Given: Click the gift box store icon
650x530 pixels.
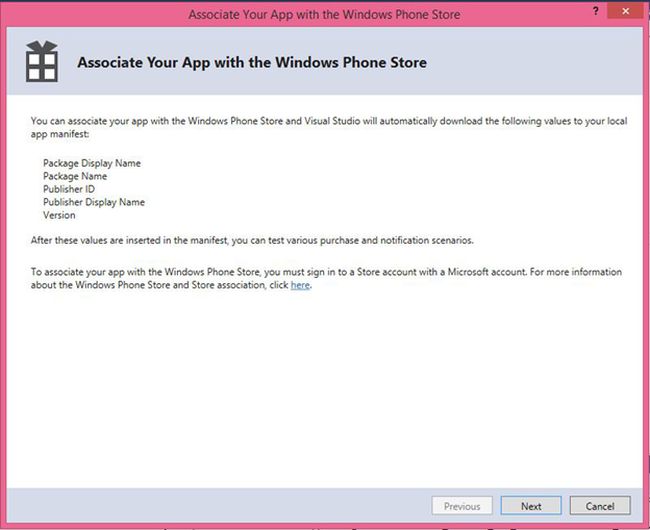Looking at the screenshot, I should pos(42,61).
